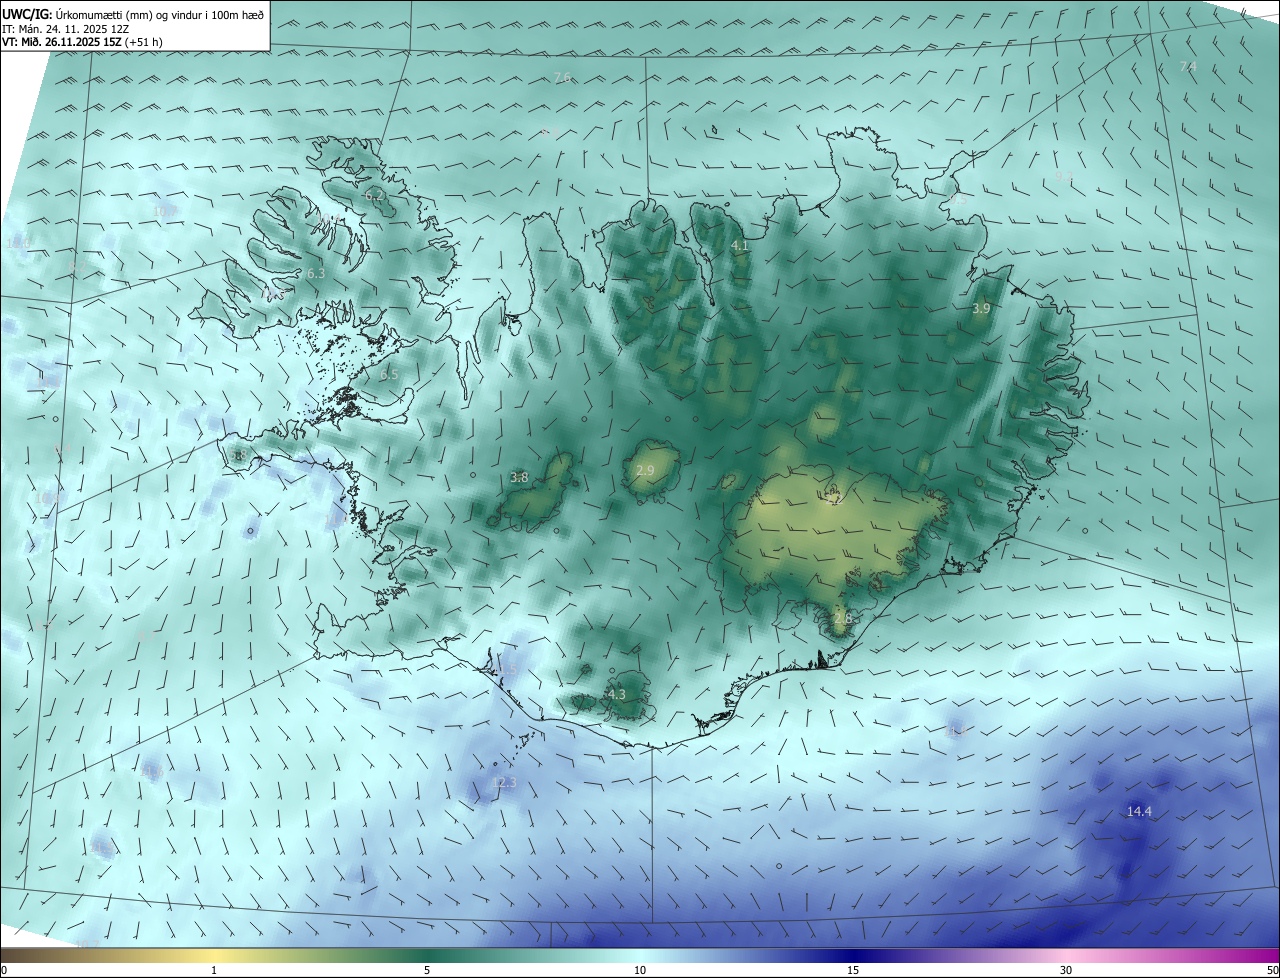
Task: Click the 4.3 value label
Action: click(616, 694)
